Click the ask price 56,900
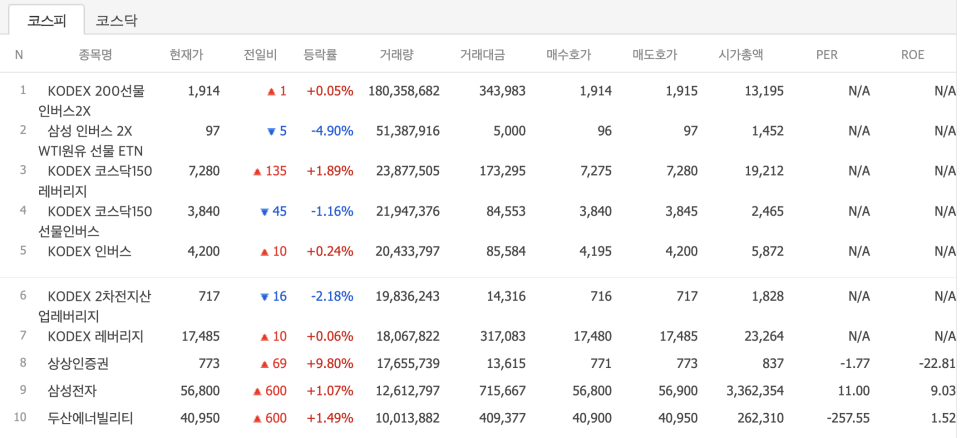This screenshot has height=438, width=966. [x=678, y=391]
